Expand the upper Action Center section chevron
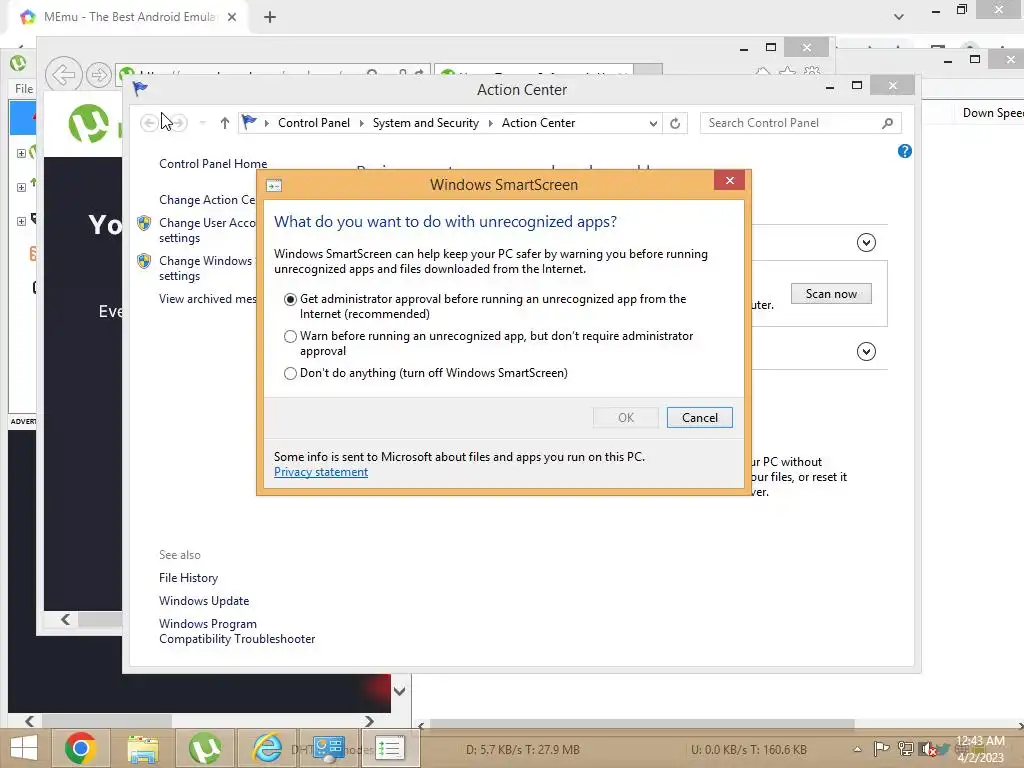 click(x=866, y=243)
